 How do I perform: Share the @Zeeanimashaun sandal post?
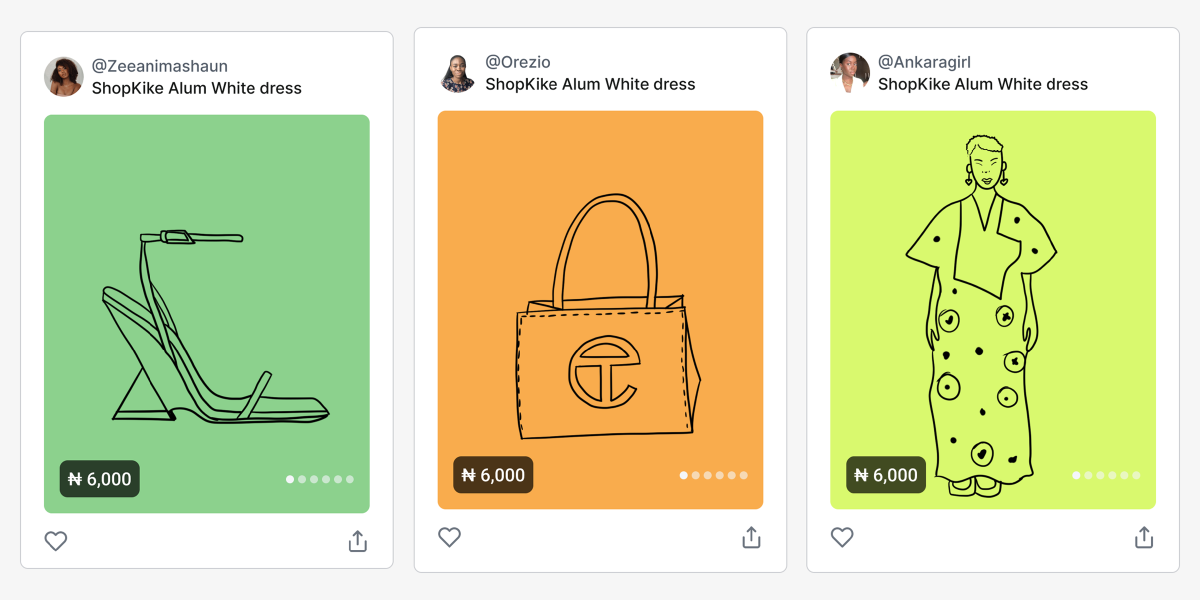point(358,541)
